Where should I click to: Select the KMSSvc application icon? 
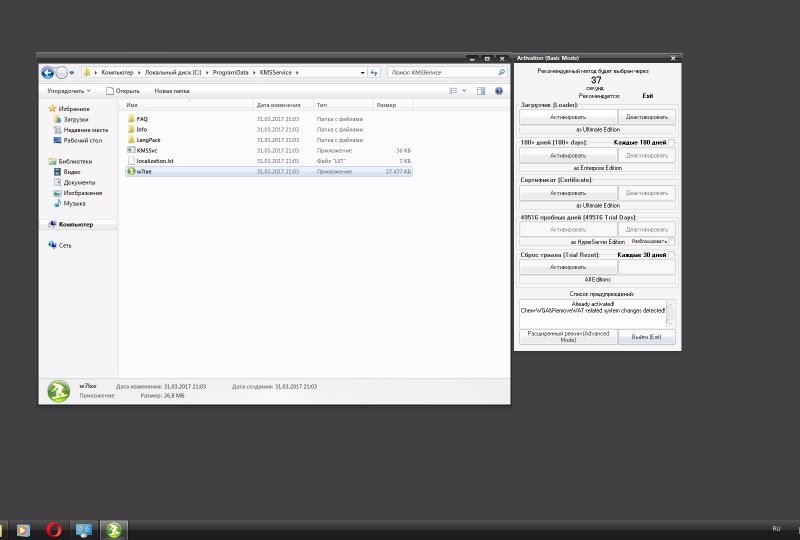click(131, 151)
